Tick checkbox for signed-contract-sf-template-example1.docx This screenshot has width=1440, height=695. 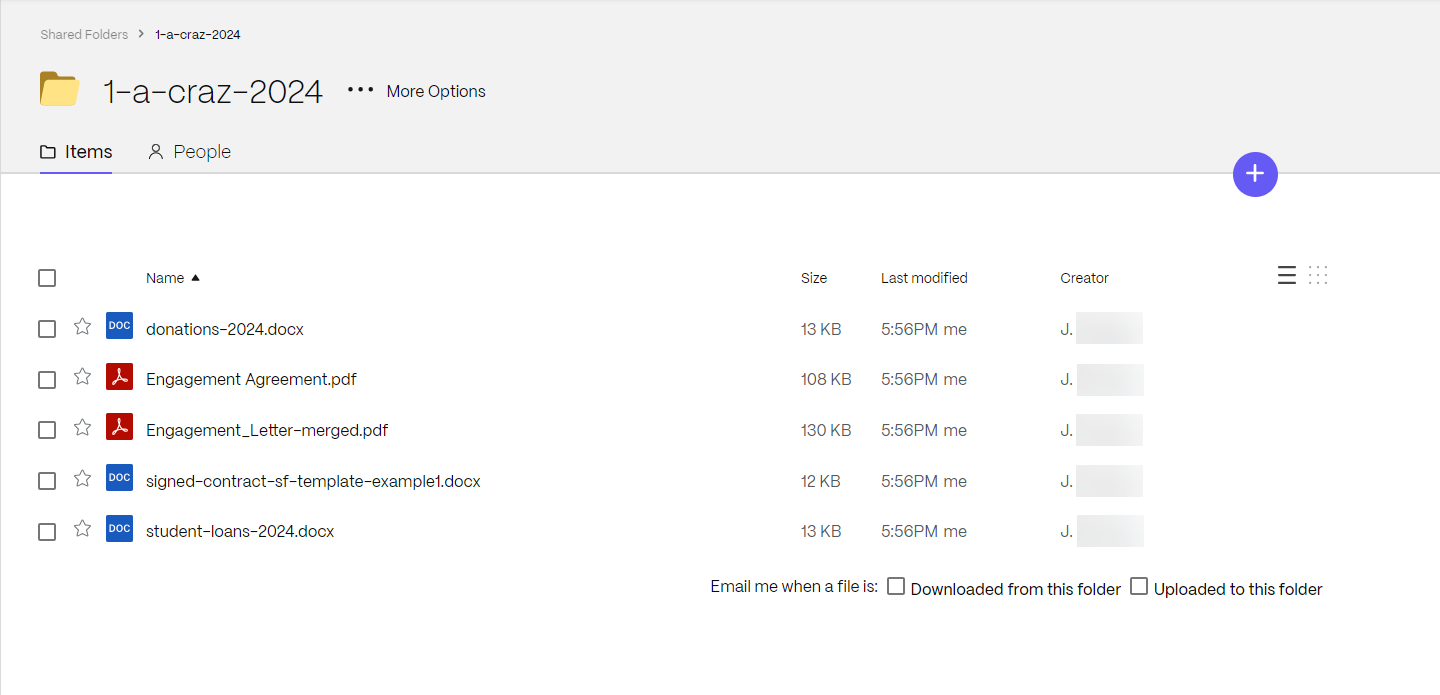click(x=47, y=481)
